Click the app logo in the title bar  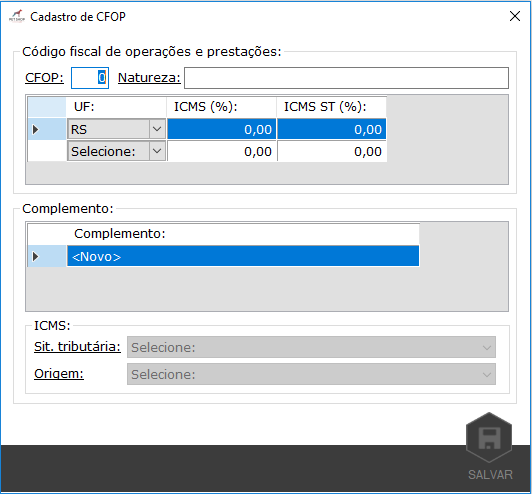click(x=17, y=16)
